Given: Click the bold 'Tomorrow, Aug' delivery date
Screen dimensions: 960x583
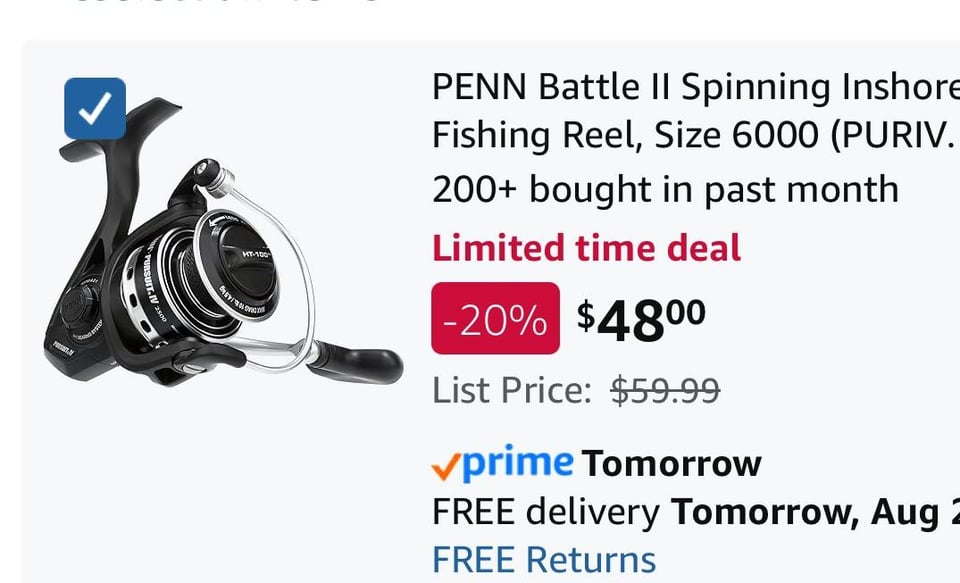Looking at the screenshot, I should 810,512.
